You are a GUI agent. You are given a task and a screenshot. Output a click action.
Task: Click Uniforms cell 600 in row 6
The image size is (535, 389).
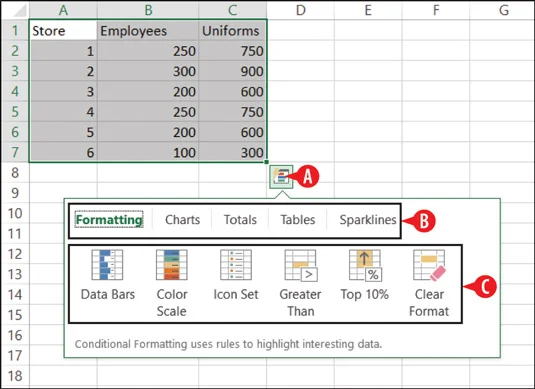coord(233,132)
